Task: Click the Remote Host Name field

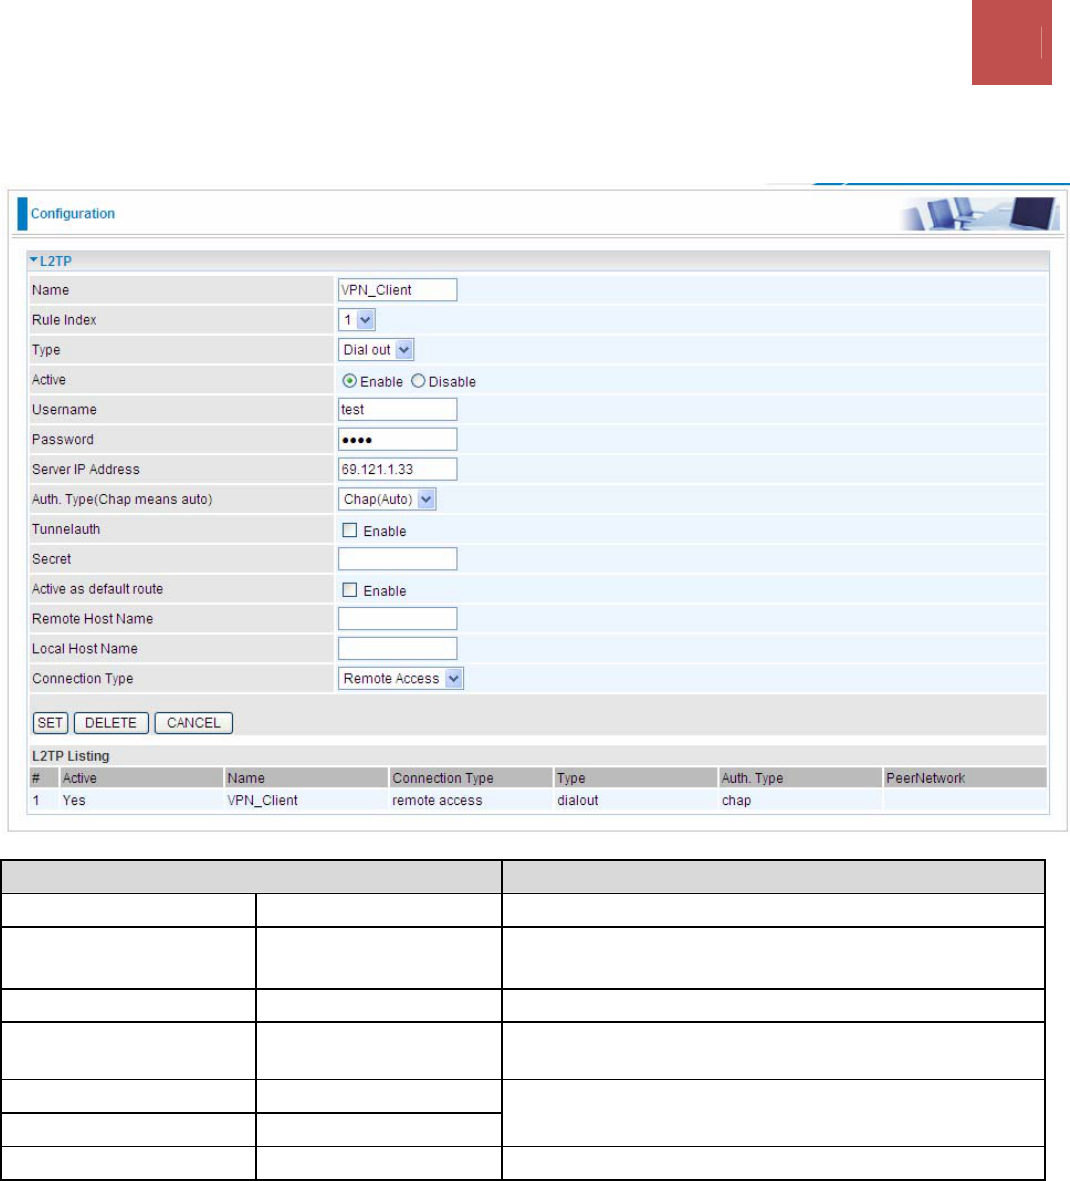Action: [398, 618]
